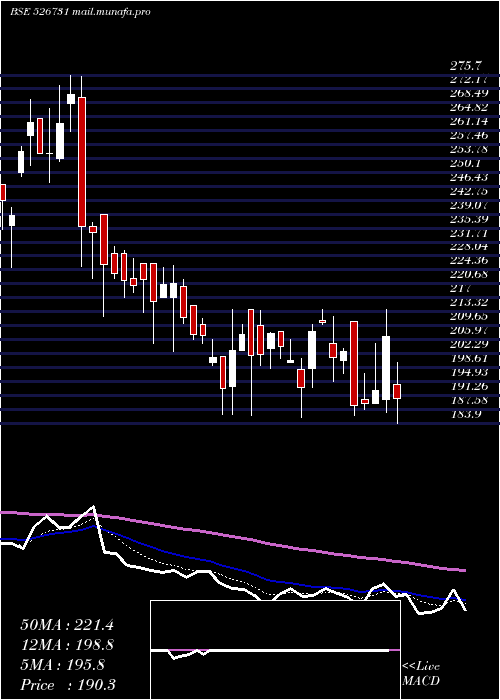500x700 pixels.
Task: Click the 224.36 price label
Action: pyautogui.click(x=469, y=260)
